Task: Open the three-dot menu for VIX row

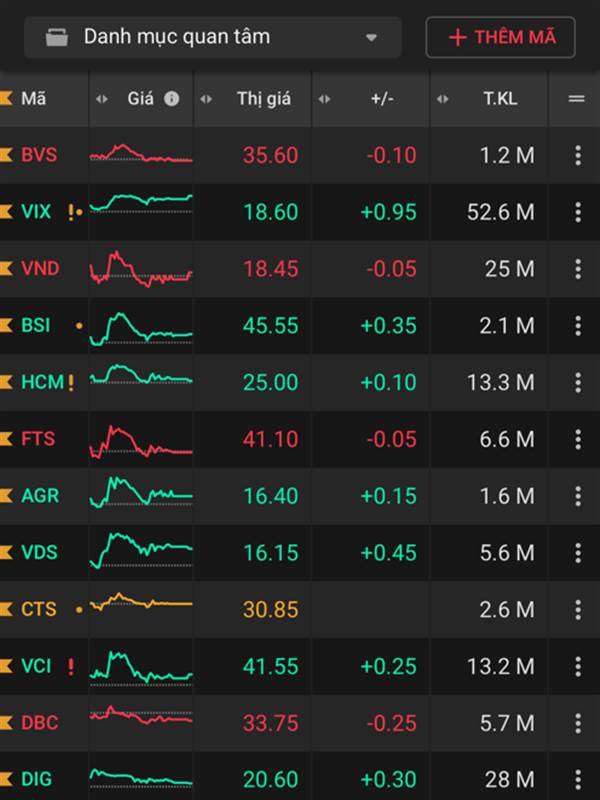Action: pyautogui.click(x=578, y=212)
